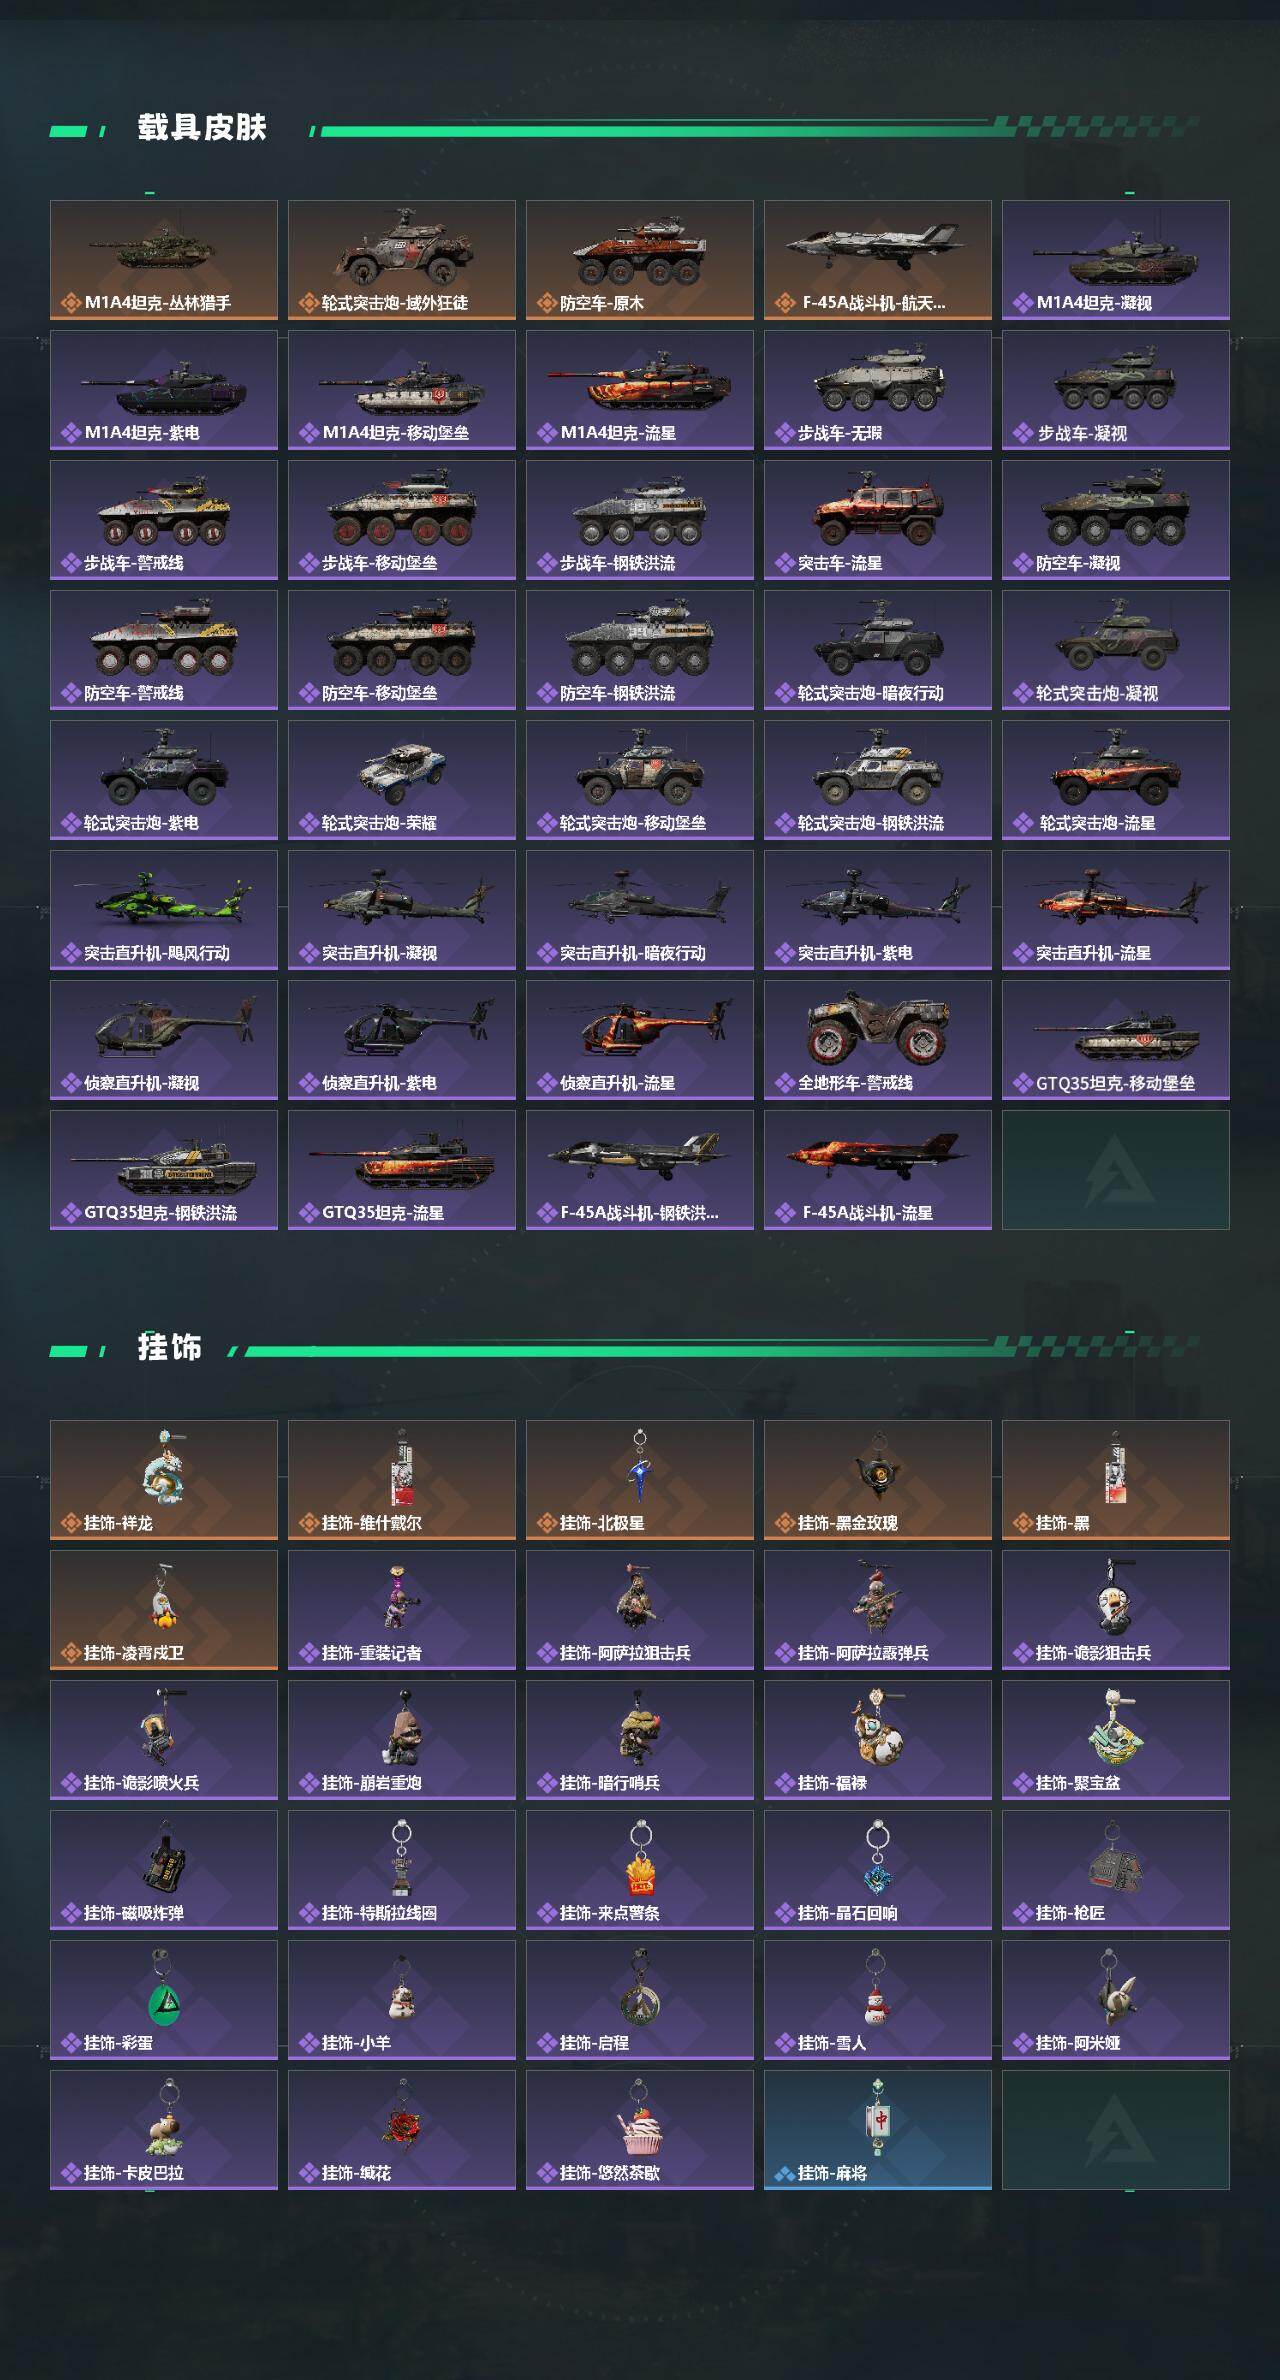Choose the 突击直升机-飓风行动 green helicopter
1280x2380 pixels.
point(164,910)
